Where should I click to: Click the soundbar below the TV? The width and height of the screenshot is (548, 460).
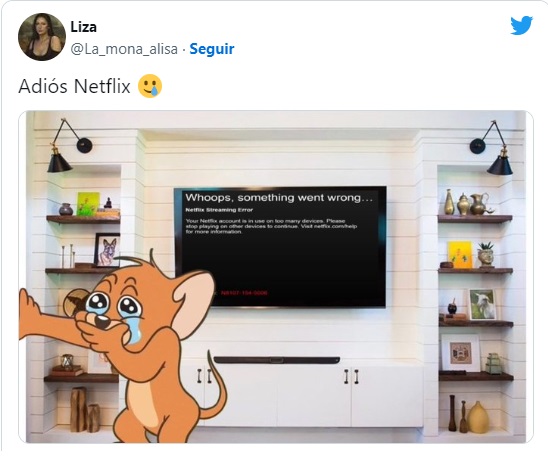(x=276, y=360)
